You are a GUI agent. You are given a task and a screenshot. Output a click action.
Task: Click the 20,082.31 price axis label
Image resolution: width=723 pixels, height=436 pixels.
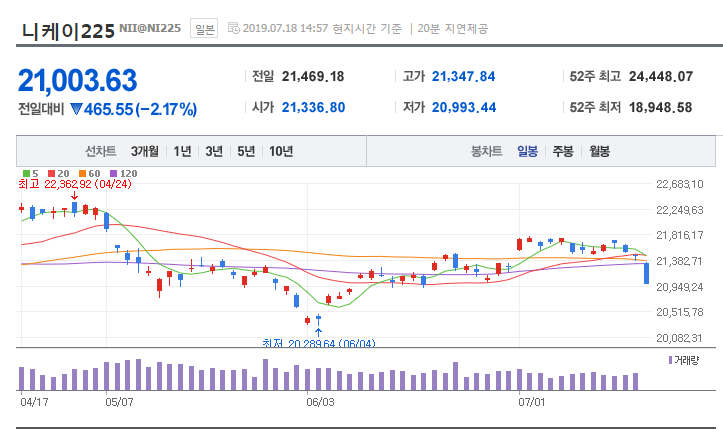[x=680, y=338]
